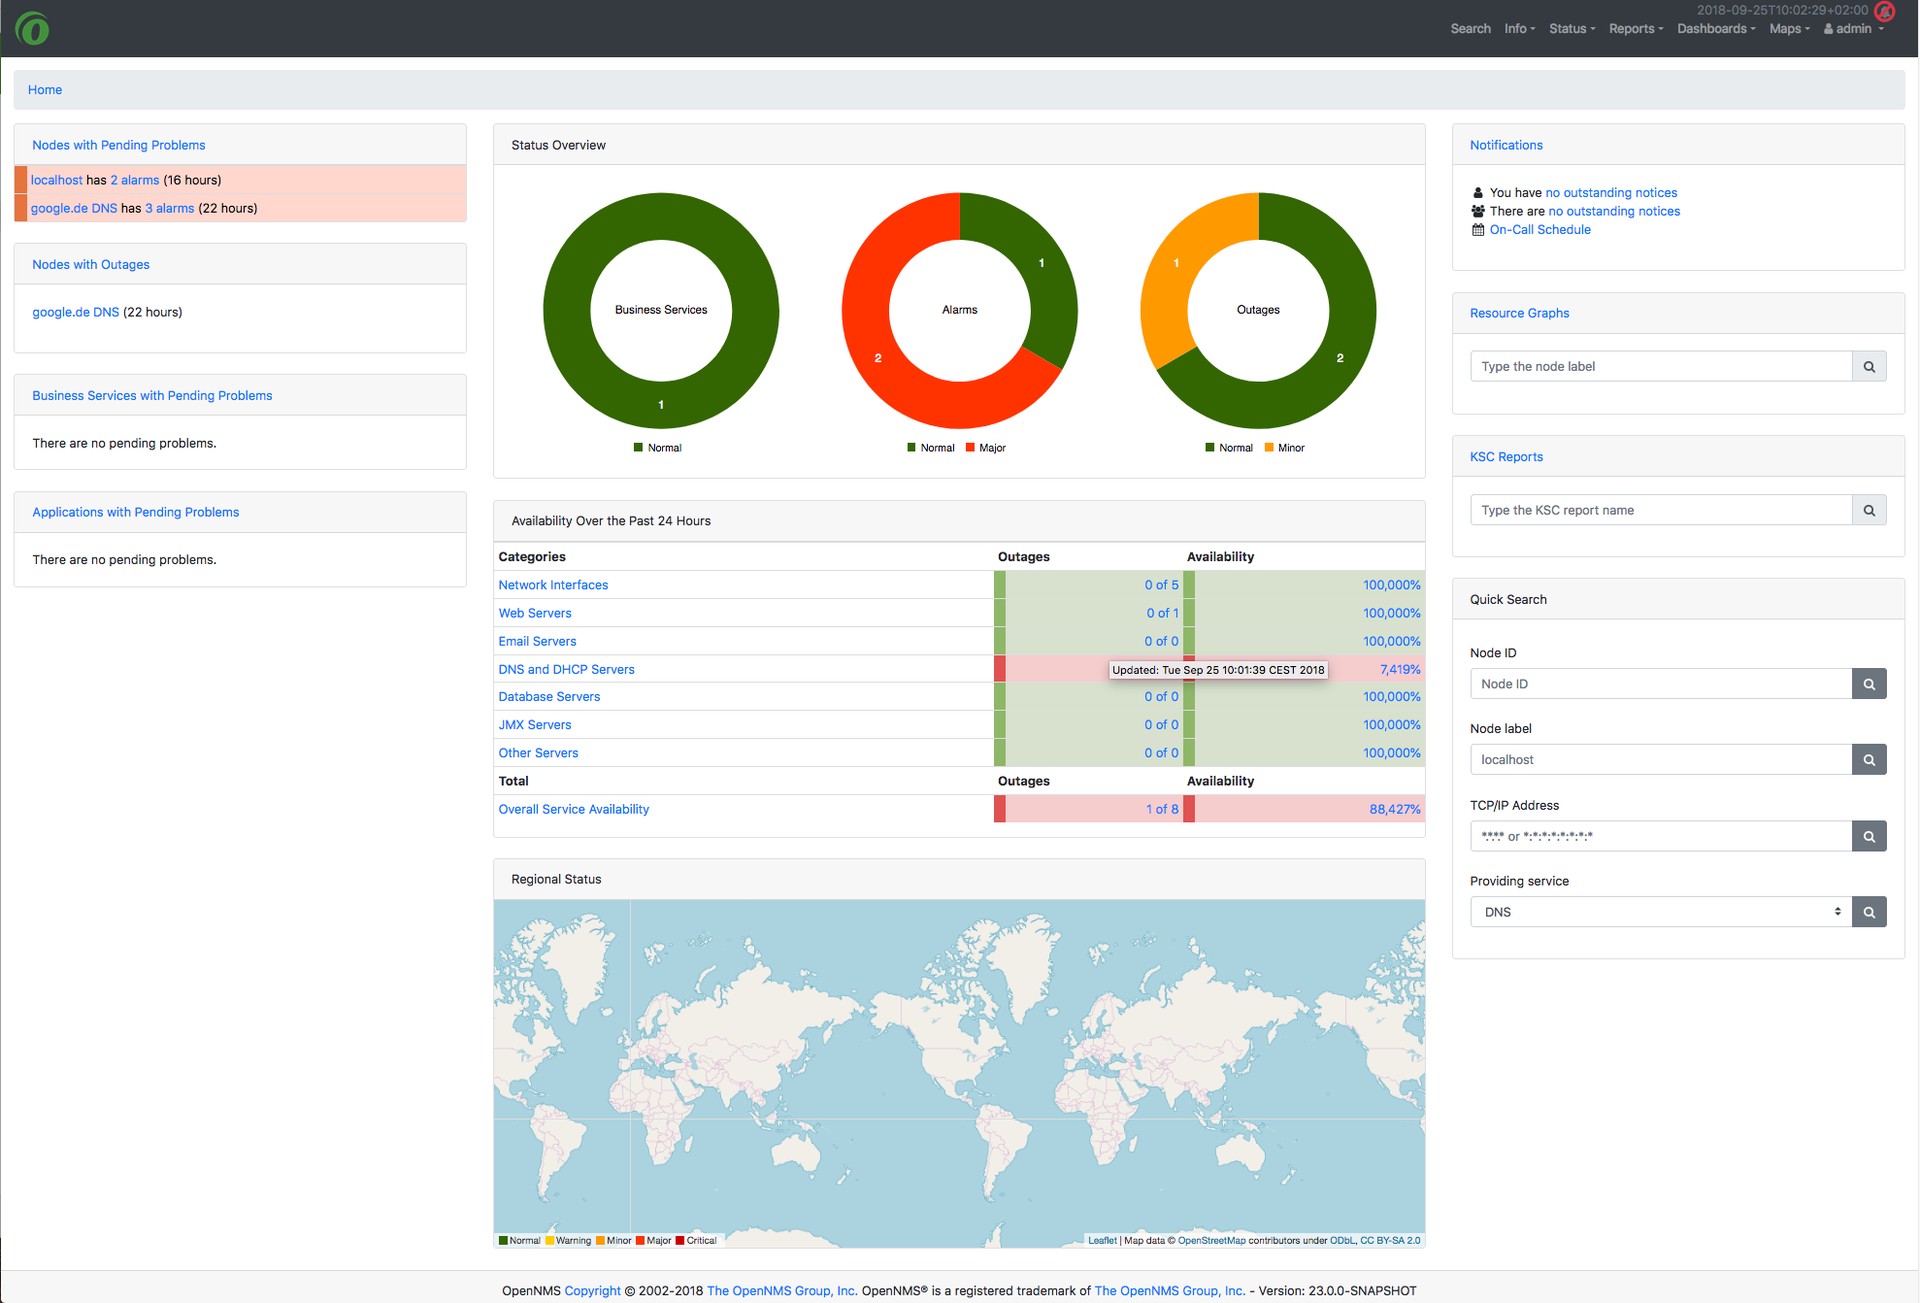Click the 'Type the node label' input field
The width and height of the screenshot is (1920, 1303).
click(1660, 366)
